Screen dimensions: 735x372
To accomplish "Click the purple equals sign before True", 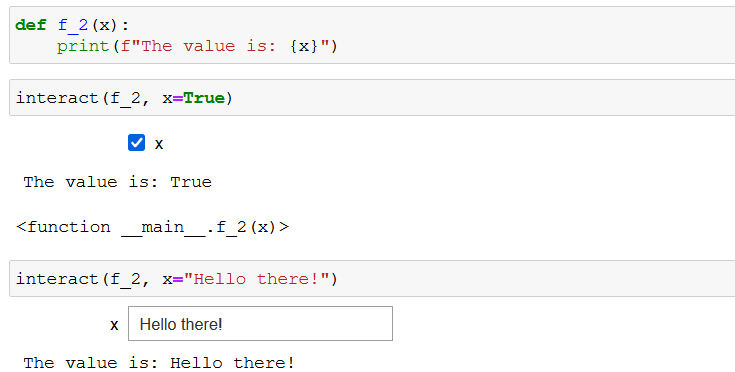I will coord(178,98).
